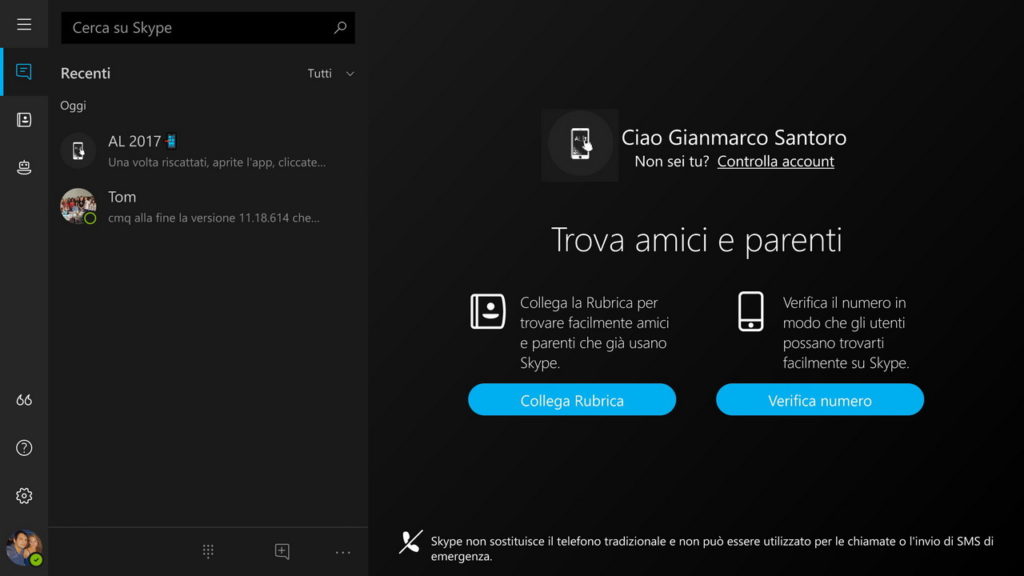The width and height of the screenshot is (1024, 576).
Task: Open the hamburger menu
Action: point(24,25)
